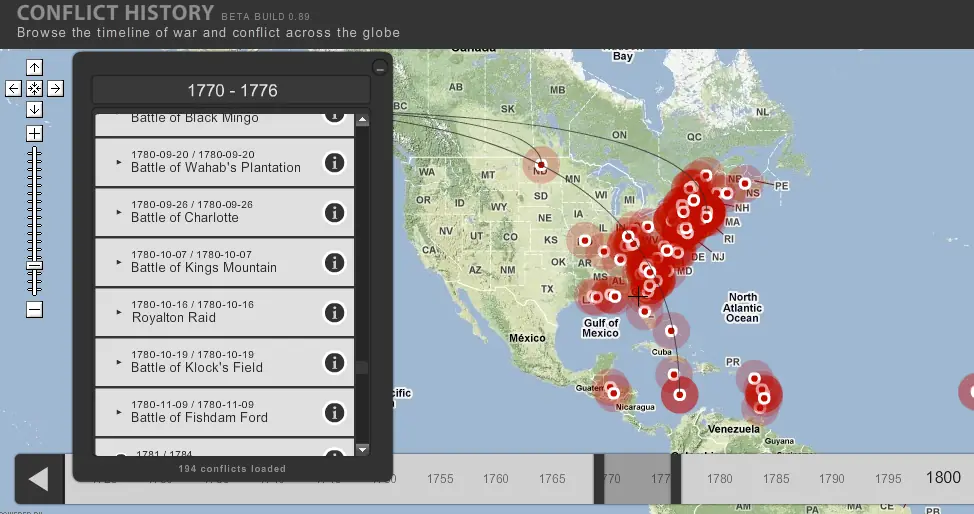The width and height of the screenshot is (974, 514).
Task: Open info for Battle of Kings Mountain
Action: point(334,263)
